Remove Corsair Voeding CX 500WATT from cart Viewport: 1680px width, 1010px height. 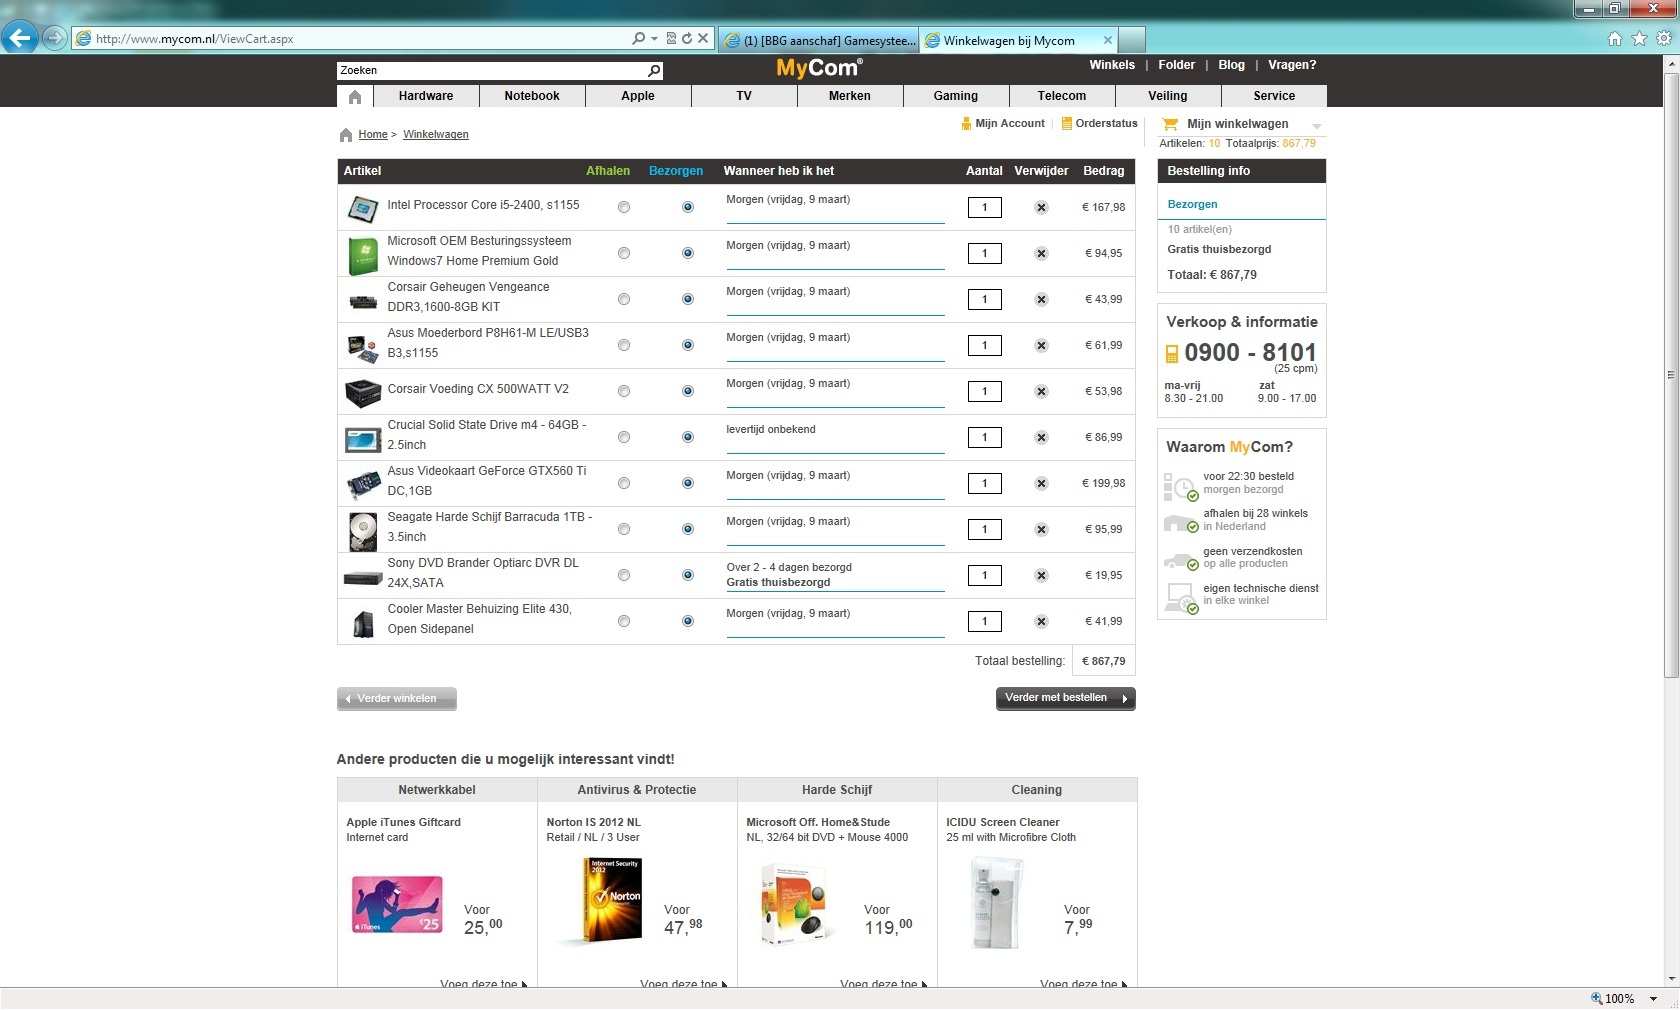(1041, 392)
